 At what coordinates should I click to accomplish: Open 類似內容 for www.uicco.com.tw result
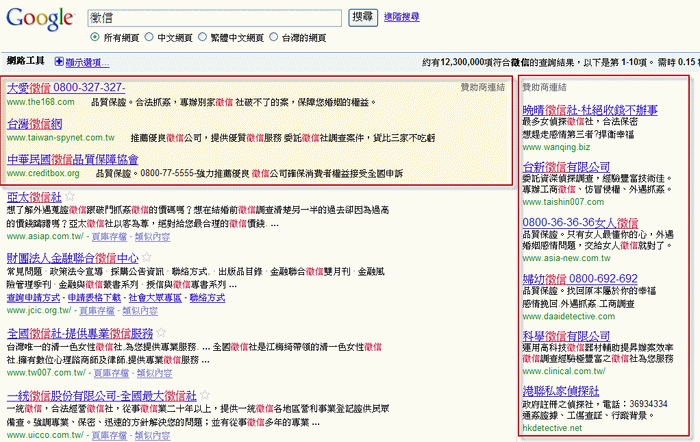click(x=152, y=435)
